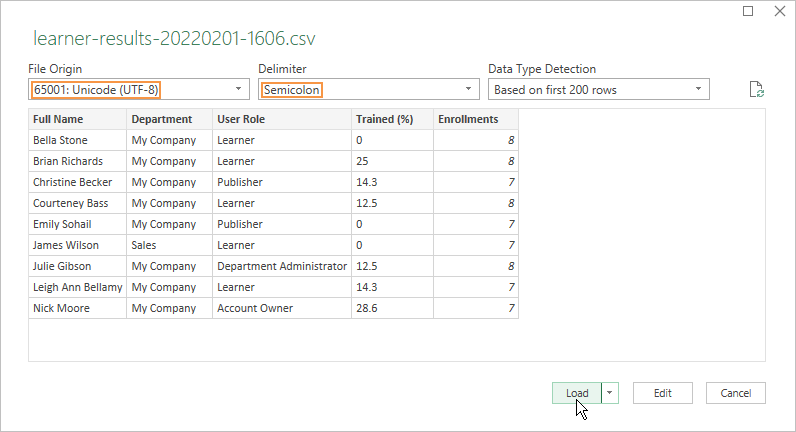Click the James Wilson cell

[x=78, y=245]
